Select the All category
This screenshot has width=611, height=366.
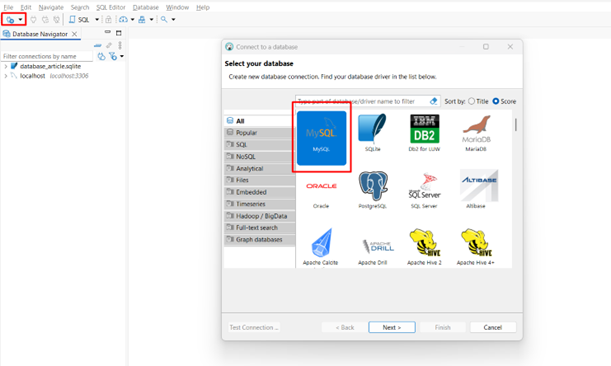pyautogui.click(x=259, y=121)
